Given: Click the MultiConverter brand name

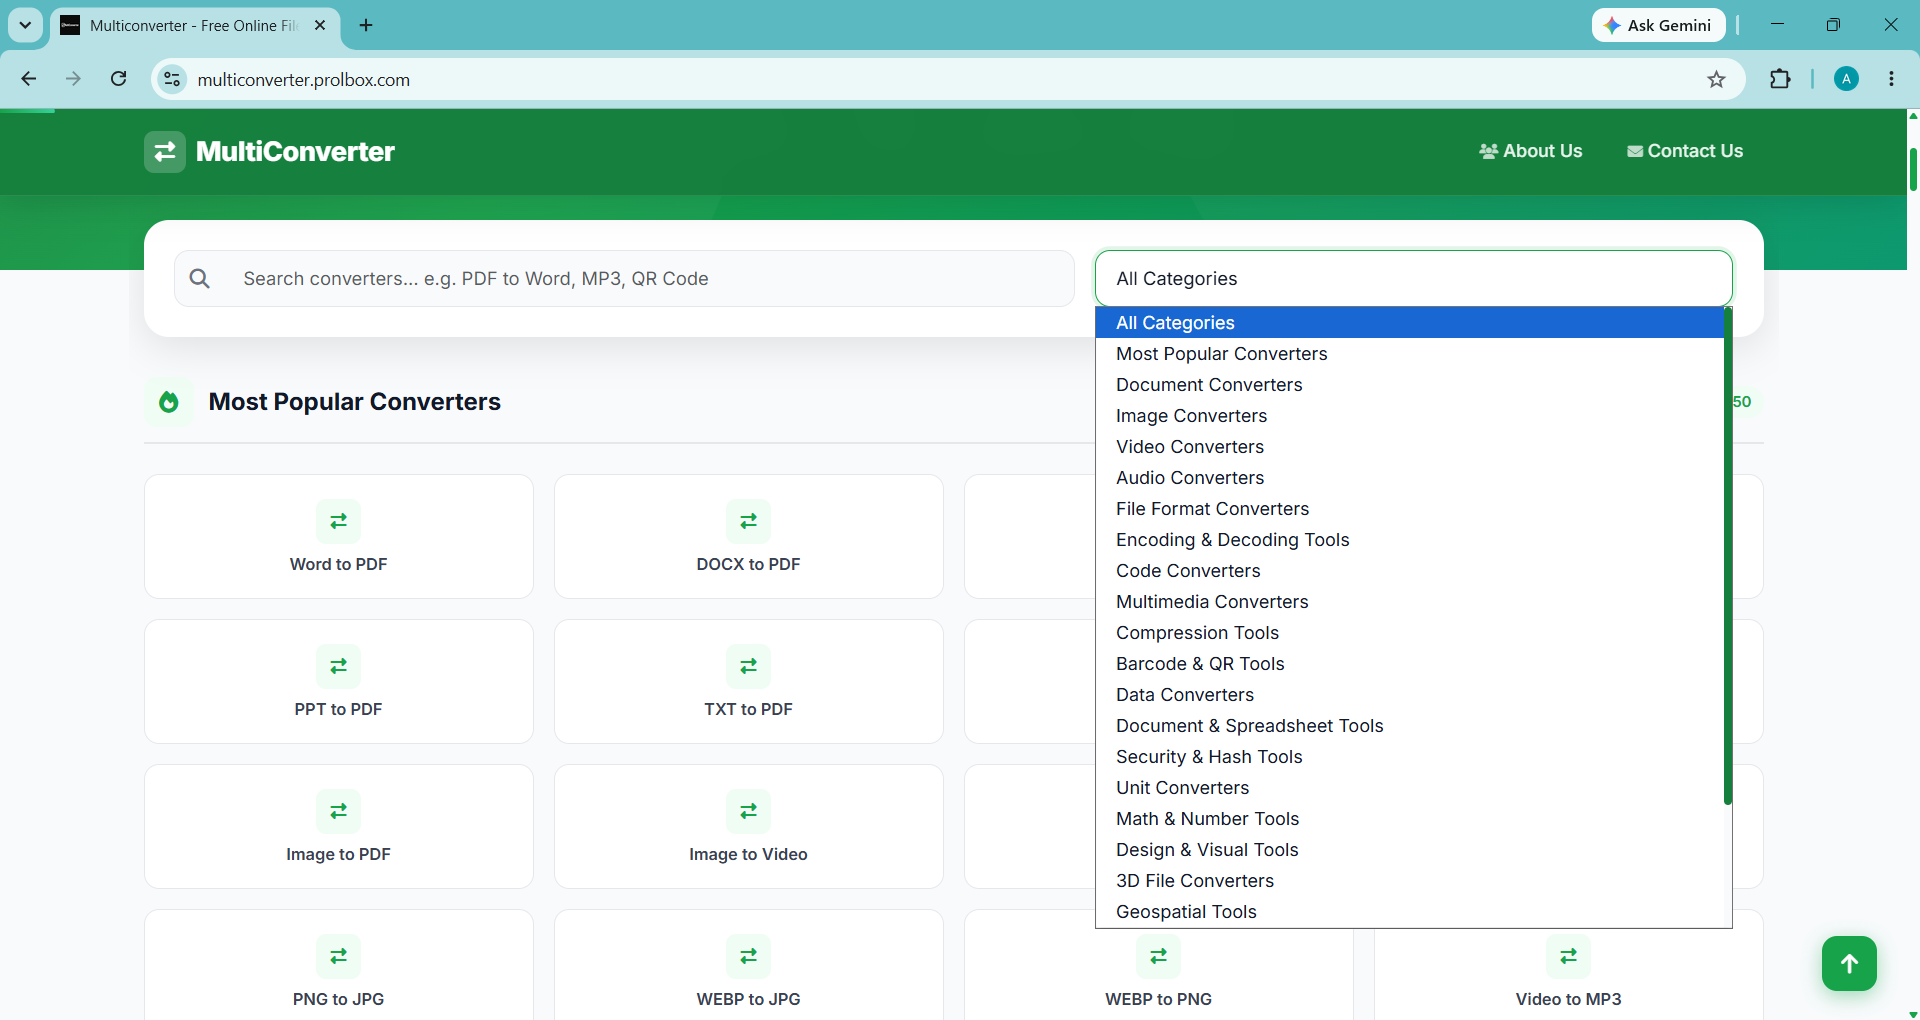Looking at the screenshot, I should coord(295,152).
